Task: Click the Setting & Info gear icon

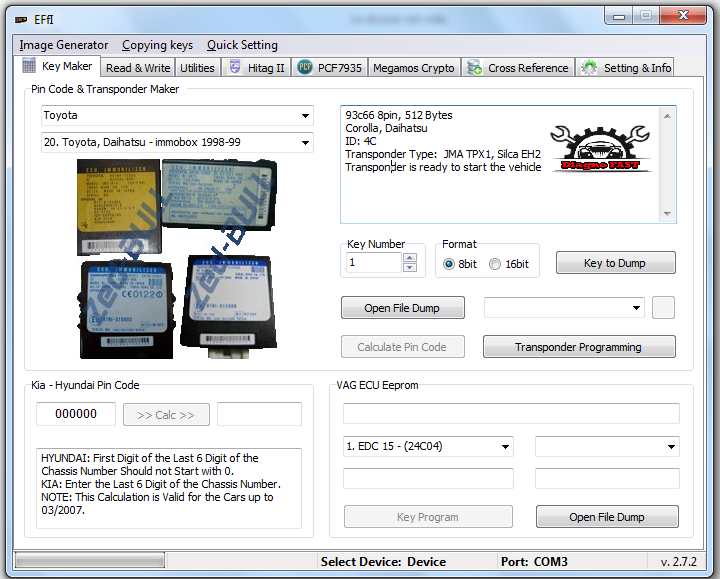Action: pos(589,67)
